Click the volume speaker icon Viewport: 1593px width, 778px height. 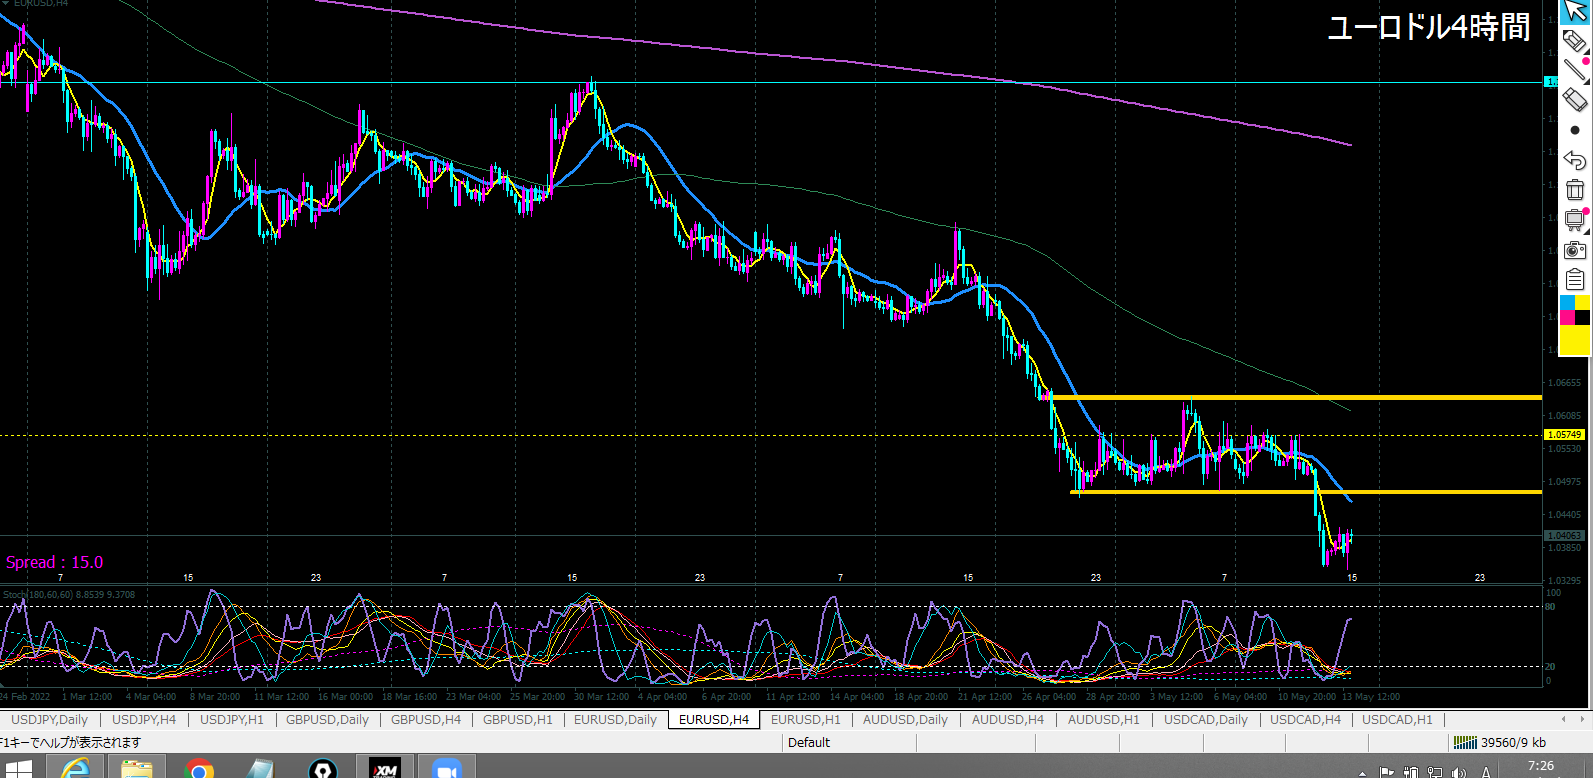click(x=1459, y=772)
